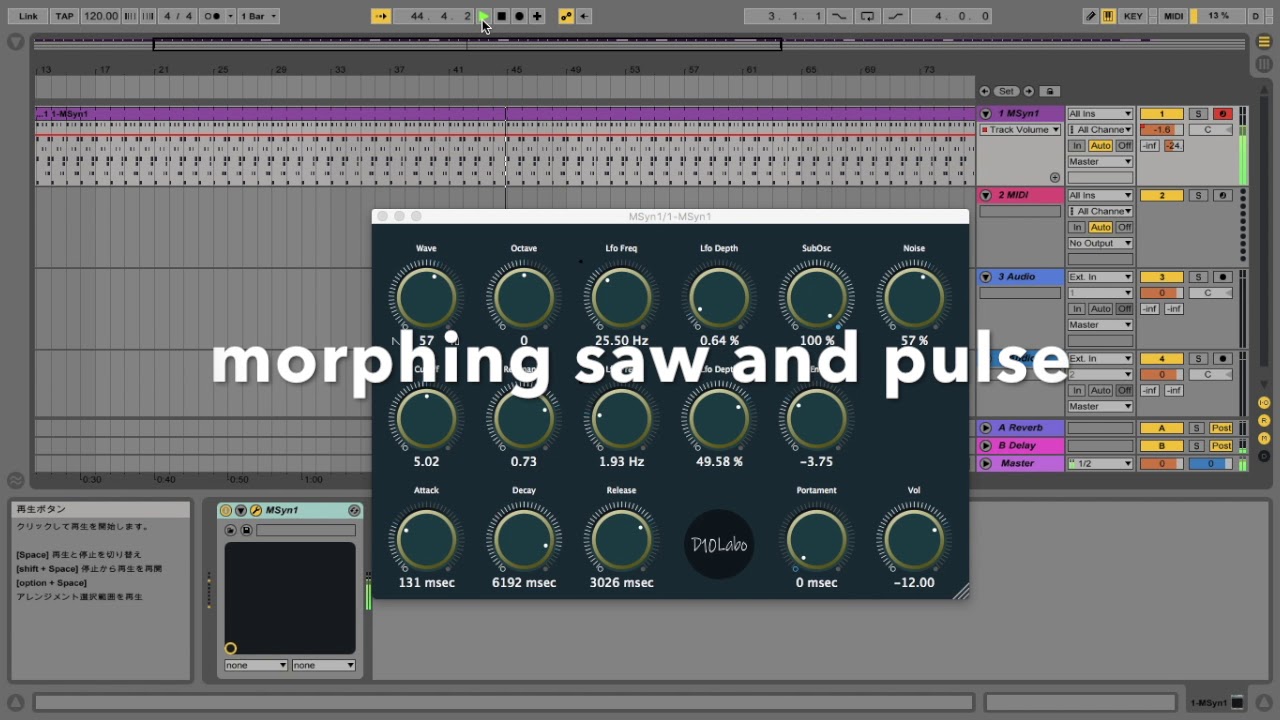
Task: Open Master 1/2 output dropdown
Action: click(x=1100, y=464)
